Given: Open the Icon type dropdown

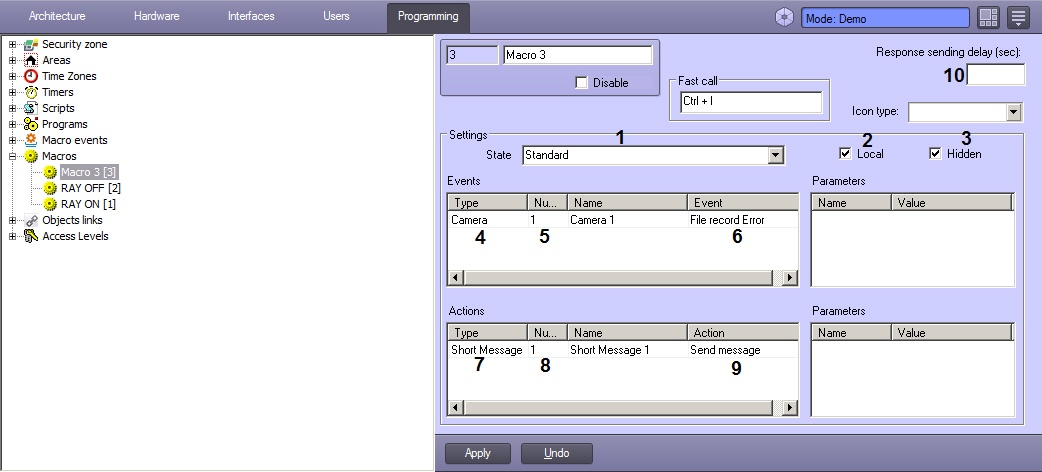Looking at the screenshot, I should click(x=1013, y=112).
